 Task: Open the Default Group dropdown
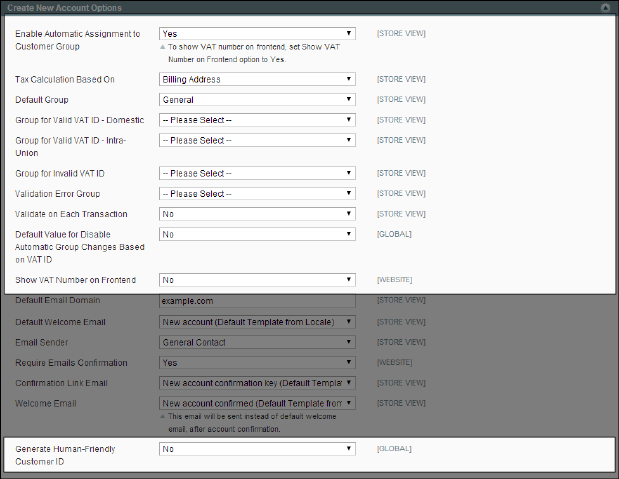tap(257, 100)
